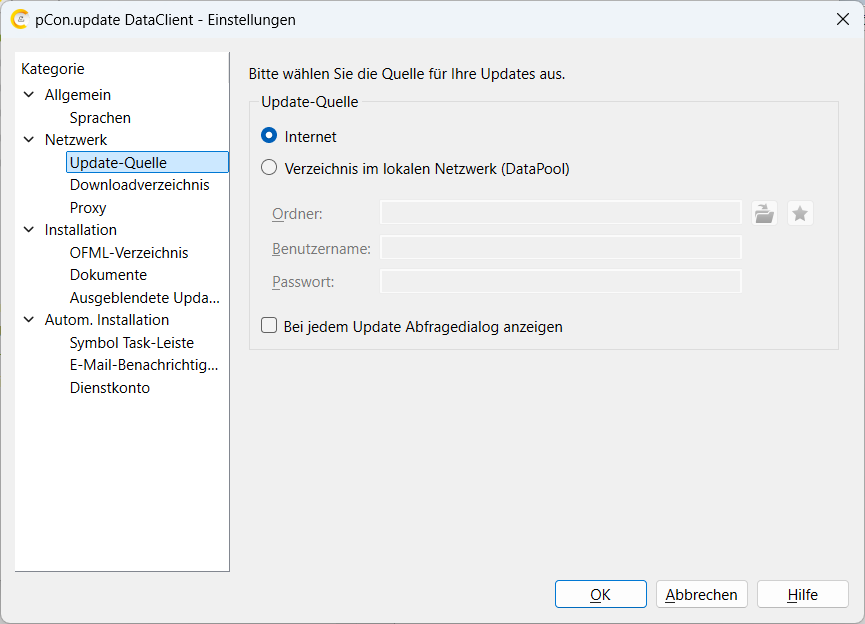Click the star favorites icon beside Ordner
The image size is (865, 624).
[800, 214]
